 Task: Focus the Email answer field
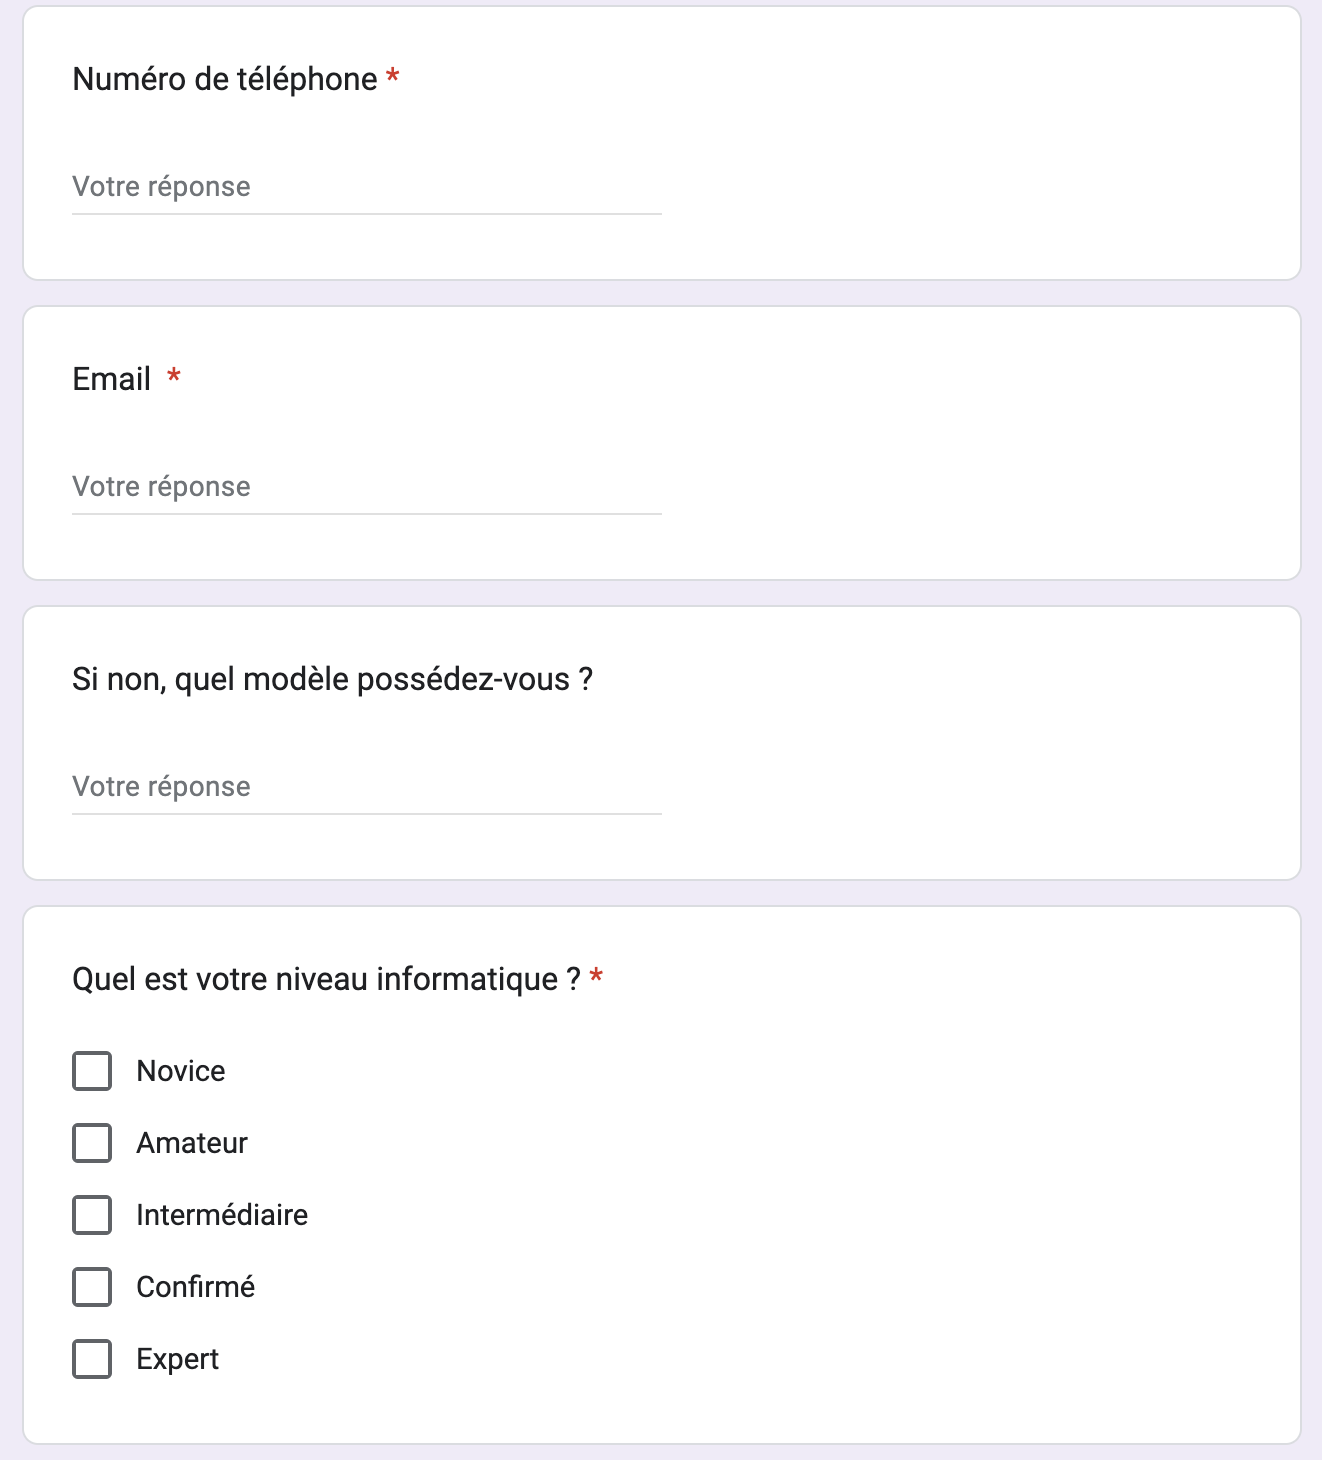pos(366,487)
